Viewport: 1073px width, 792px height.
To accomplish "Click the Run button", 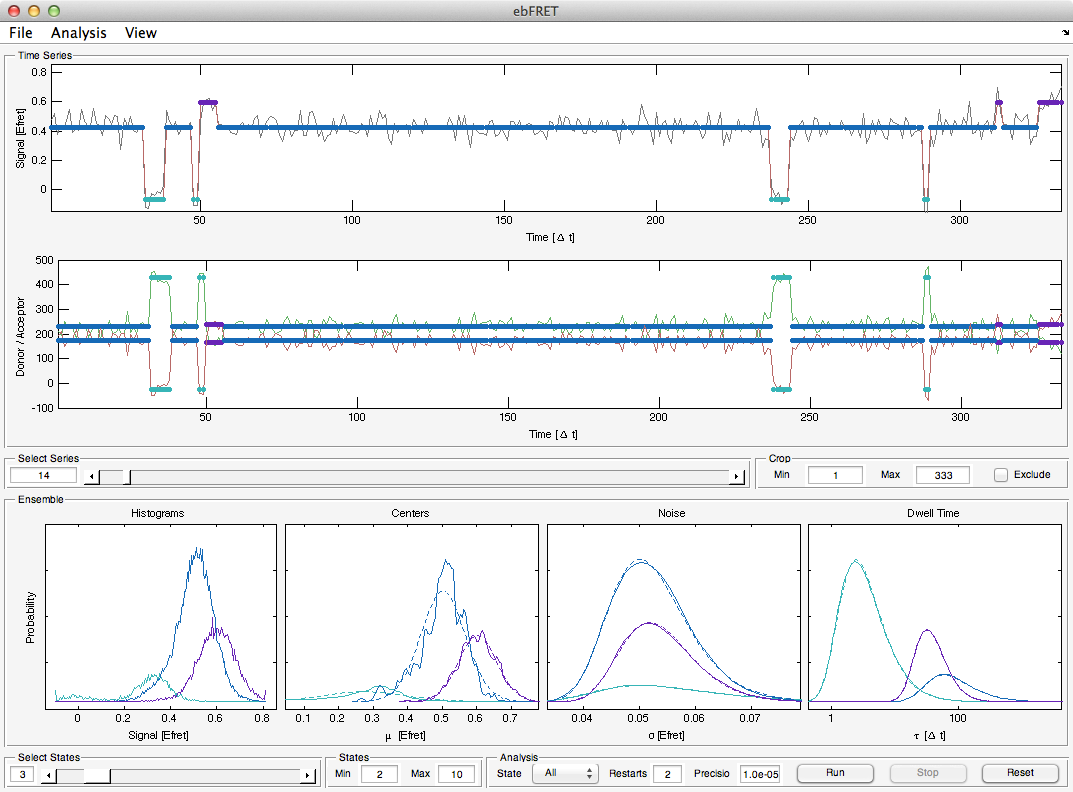I will pos(835,773).
